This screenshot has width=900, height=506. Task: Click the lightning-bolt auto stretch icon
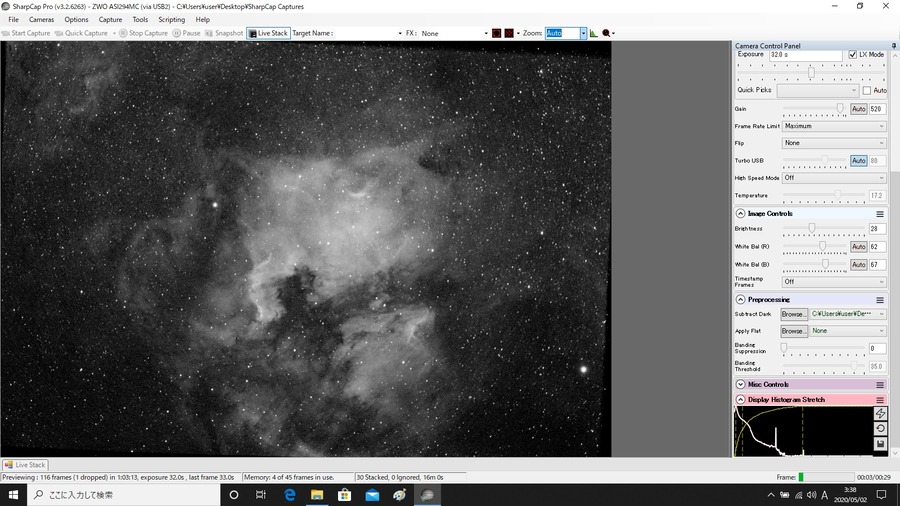pyautogui.click(x=880, y=414)
